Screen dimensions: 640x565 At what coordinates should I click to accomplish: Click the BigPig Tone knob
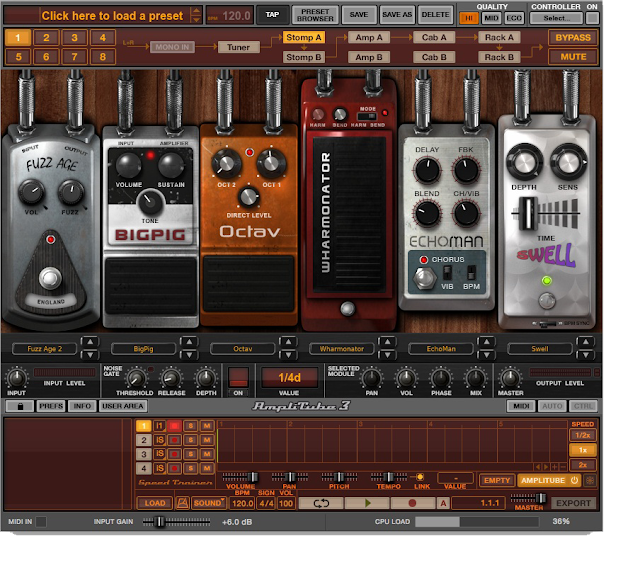point(150,203)
